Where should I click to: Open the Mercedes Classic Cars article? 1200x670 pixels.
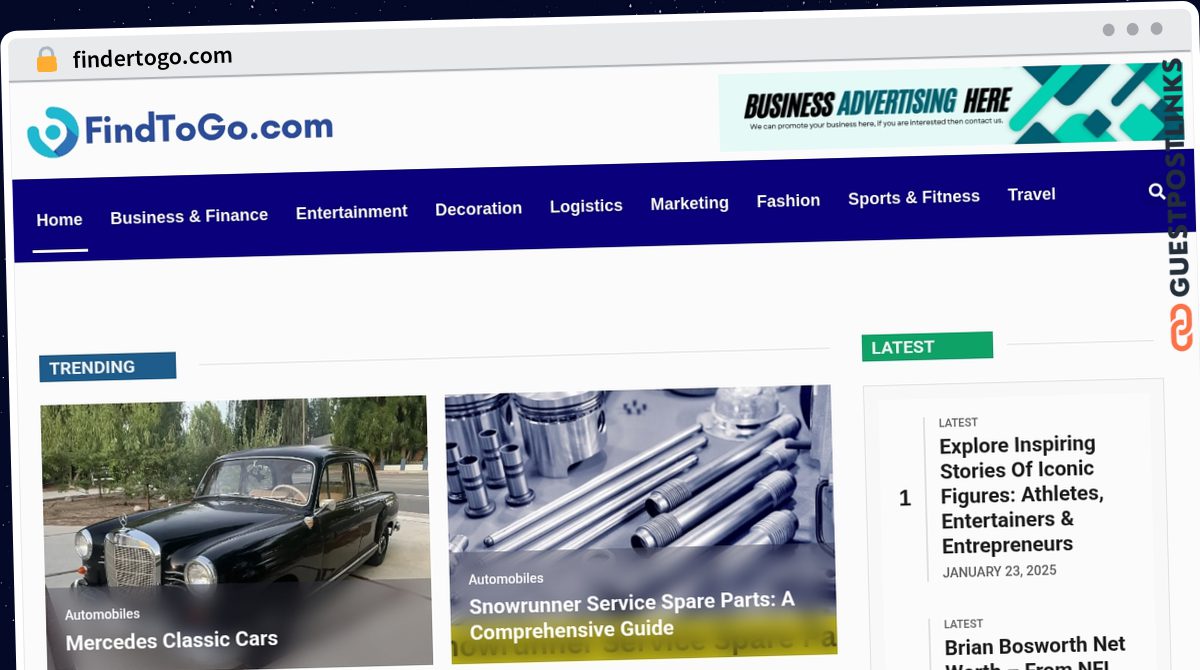[x=172, y=640]
